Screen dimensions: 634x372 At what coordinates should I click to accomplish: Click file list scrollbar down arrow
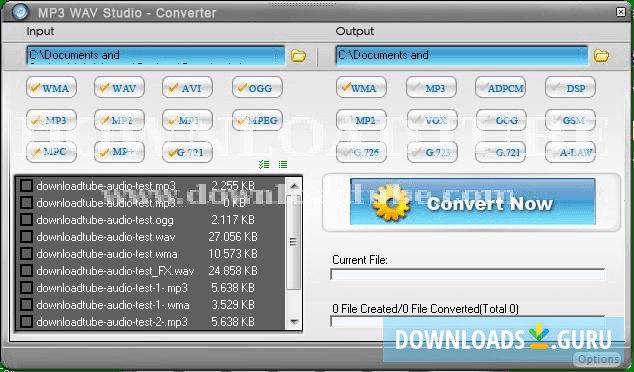click(294, 322)
